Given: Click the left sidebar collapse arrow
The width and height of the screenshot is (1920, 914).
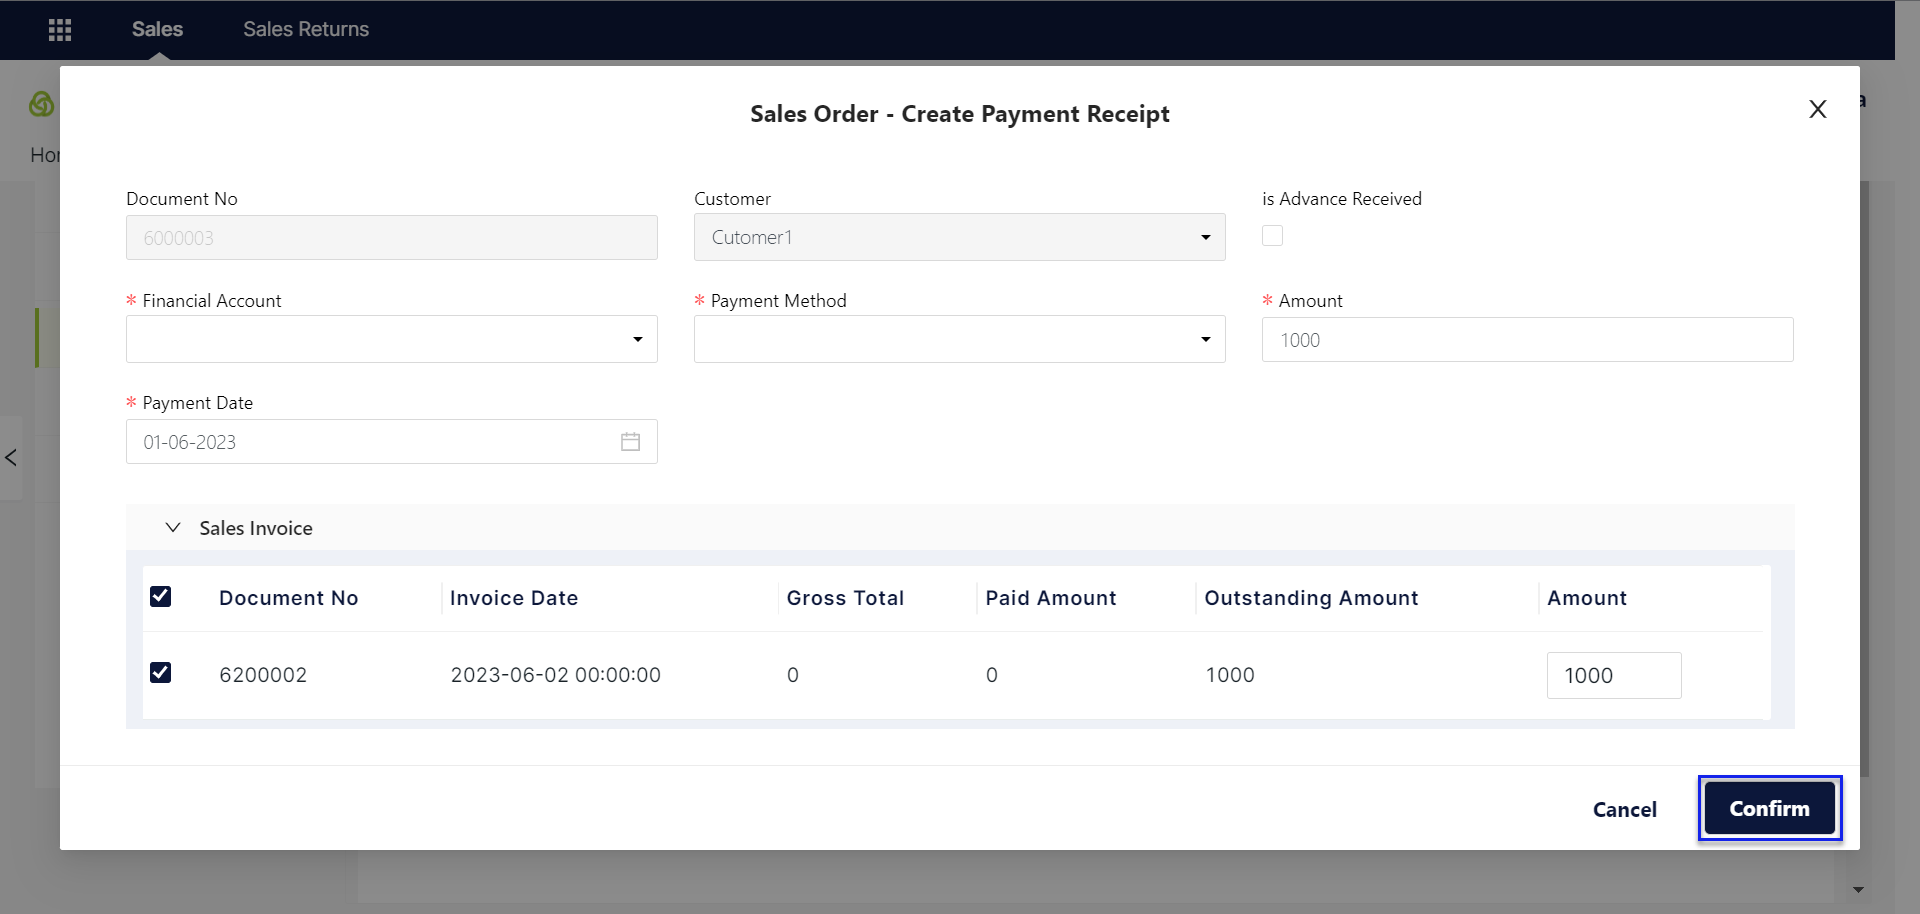Looking at the screenshot, I should [11, 458].
